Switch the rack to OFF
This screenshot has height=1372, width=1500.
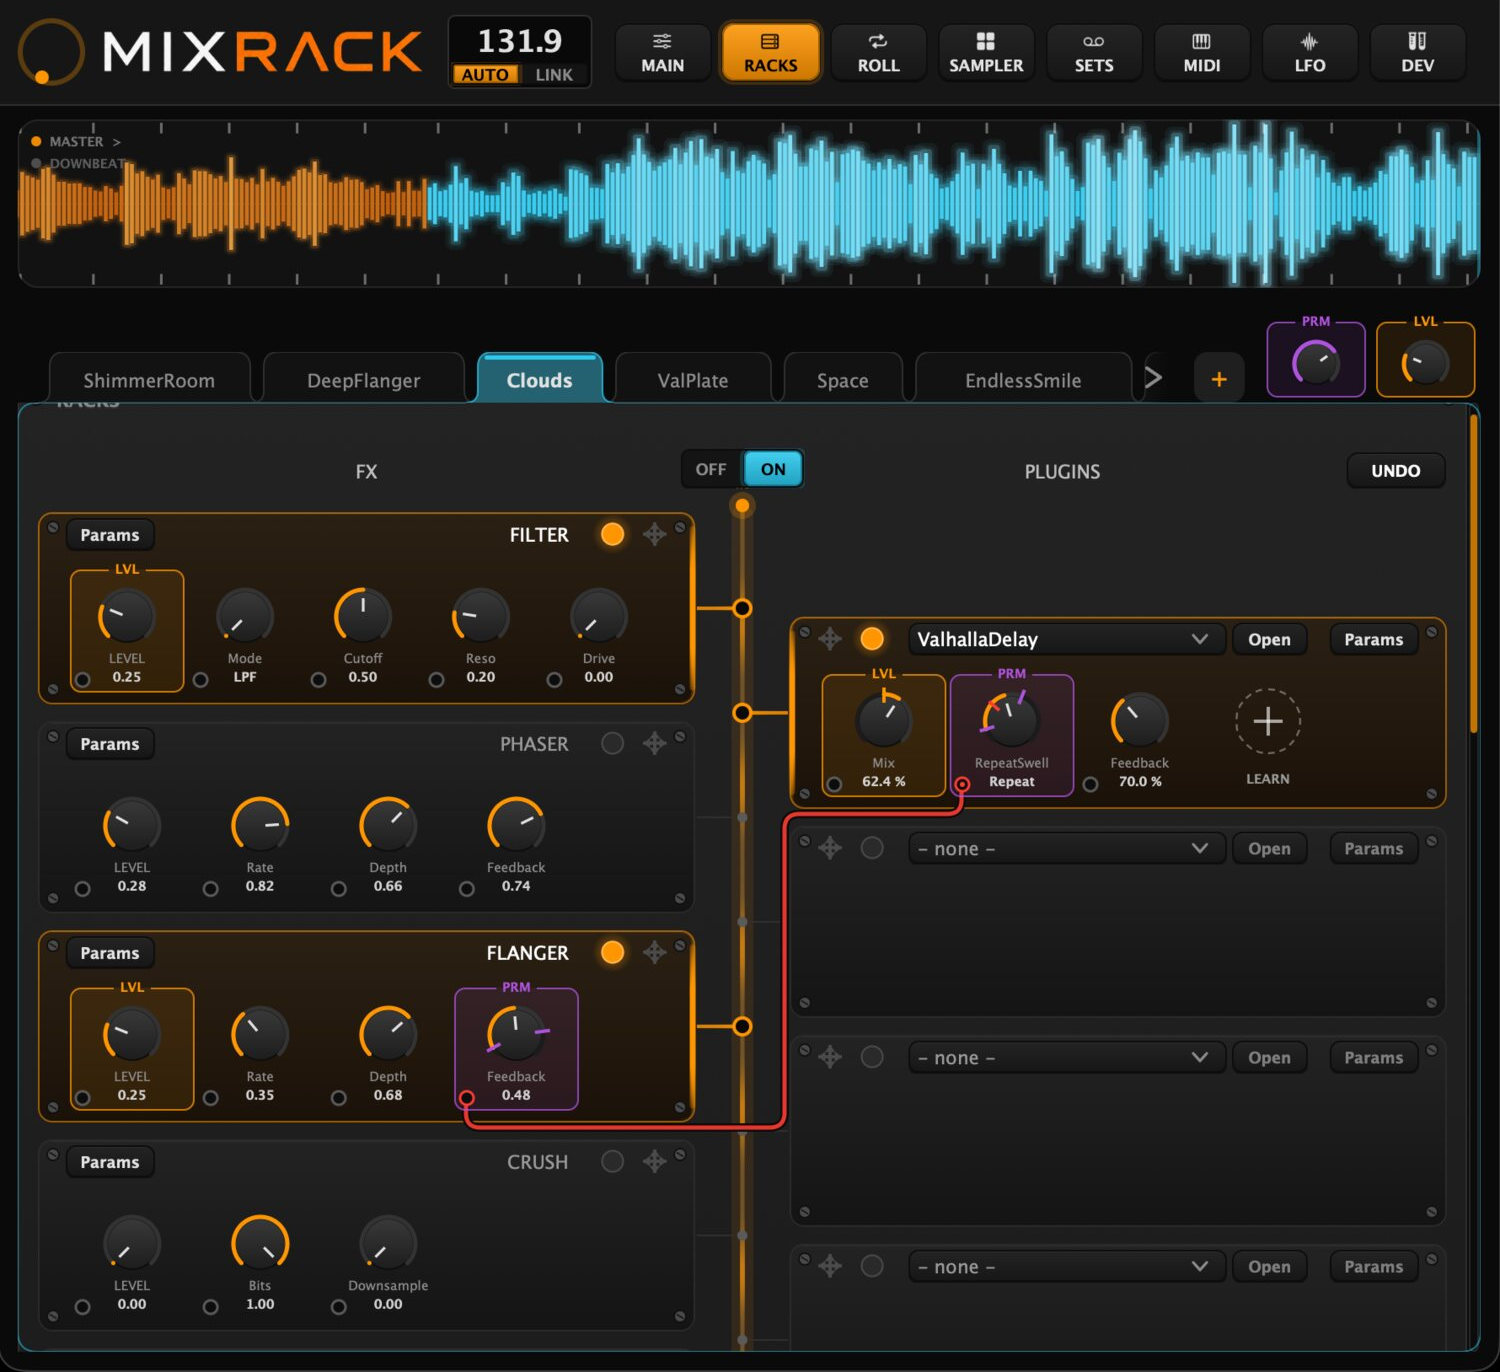711,469
